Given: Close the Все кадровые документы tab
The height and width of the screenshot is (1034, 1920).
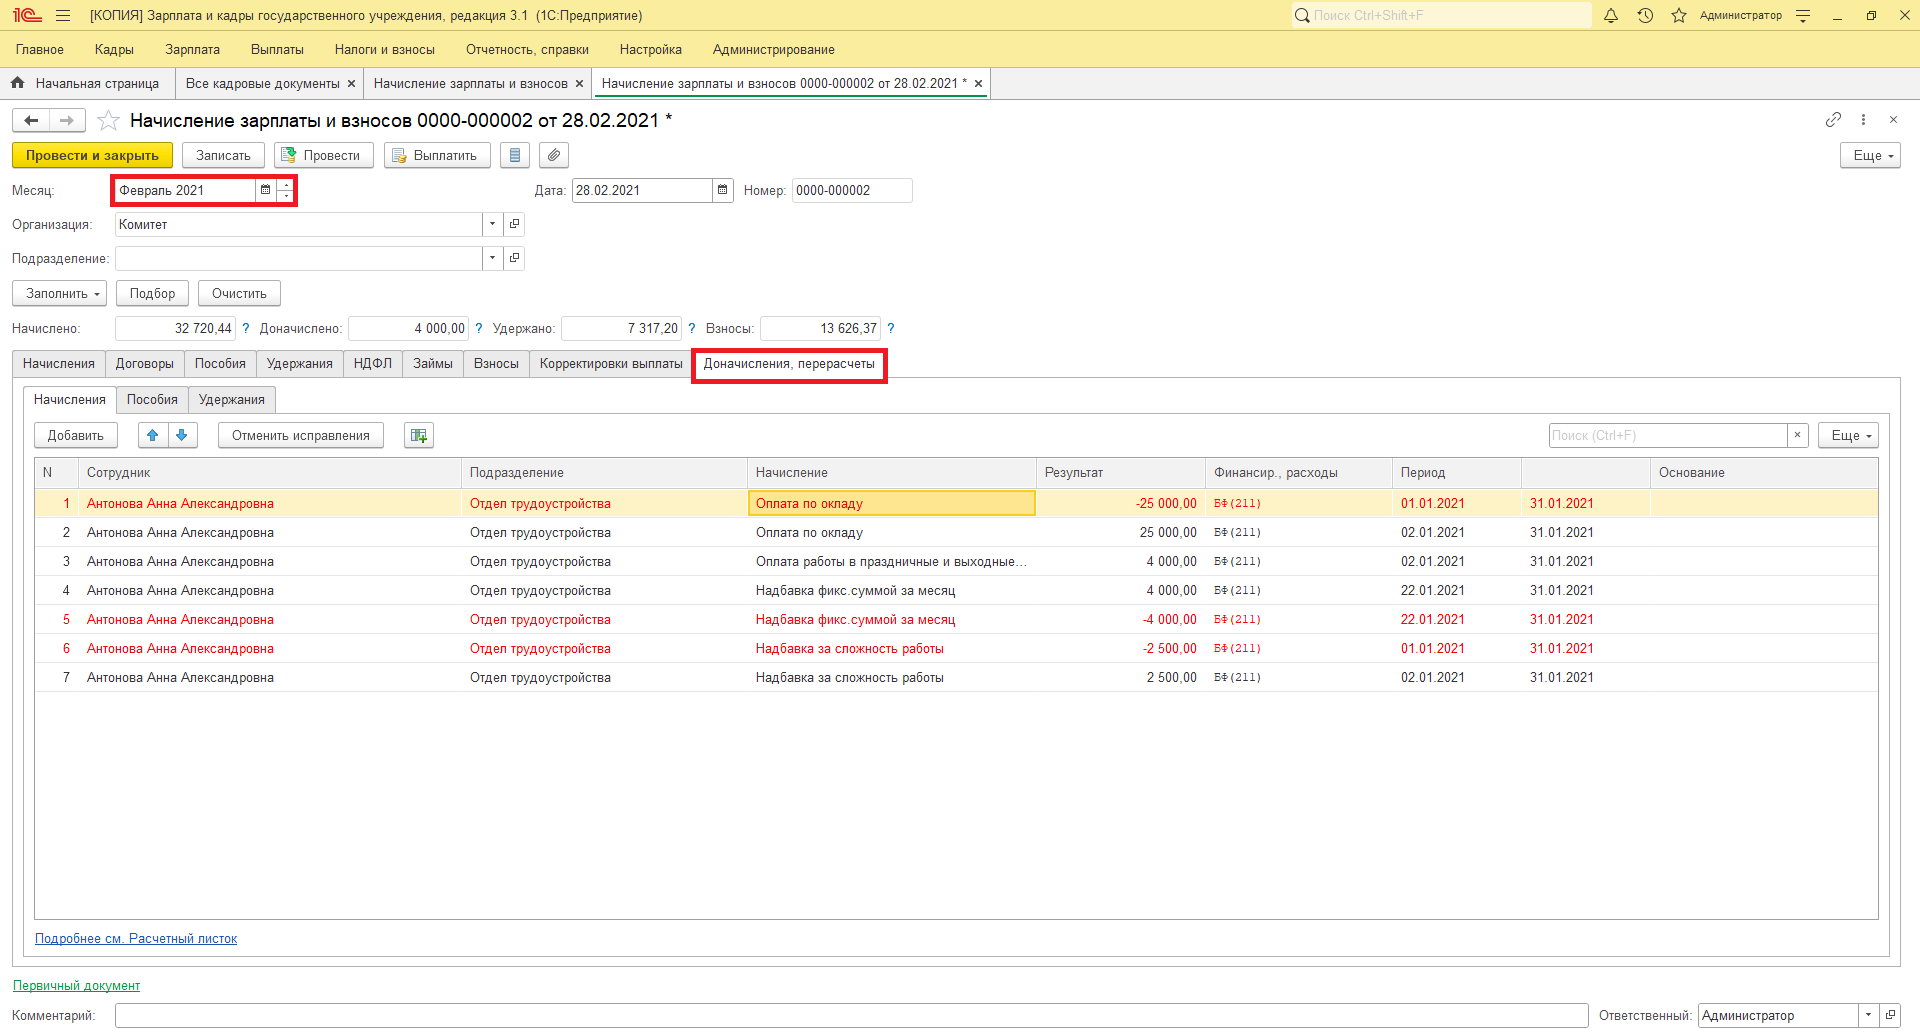Looking at the screenshot, I should click(x=351, y=84).
